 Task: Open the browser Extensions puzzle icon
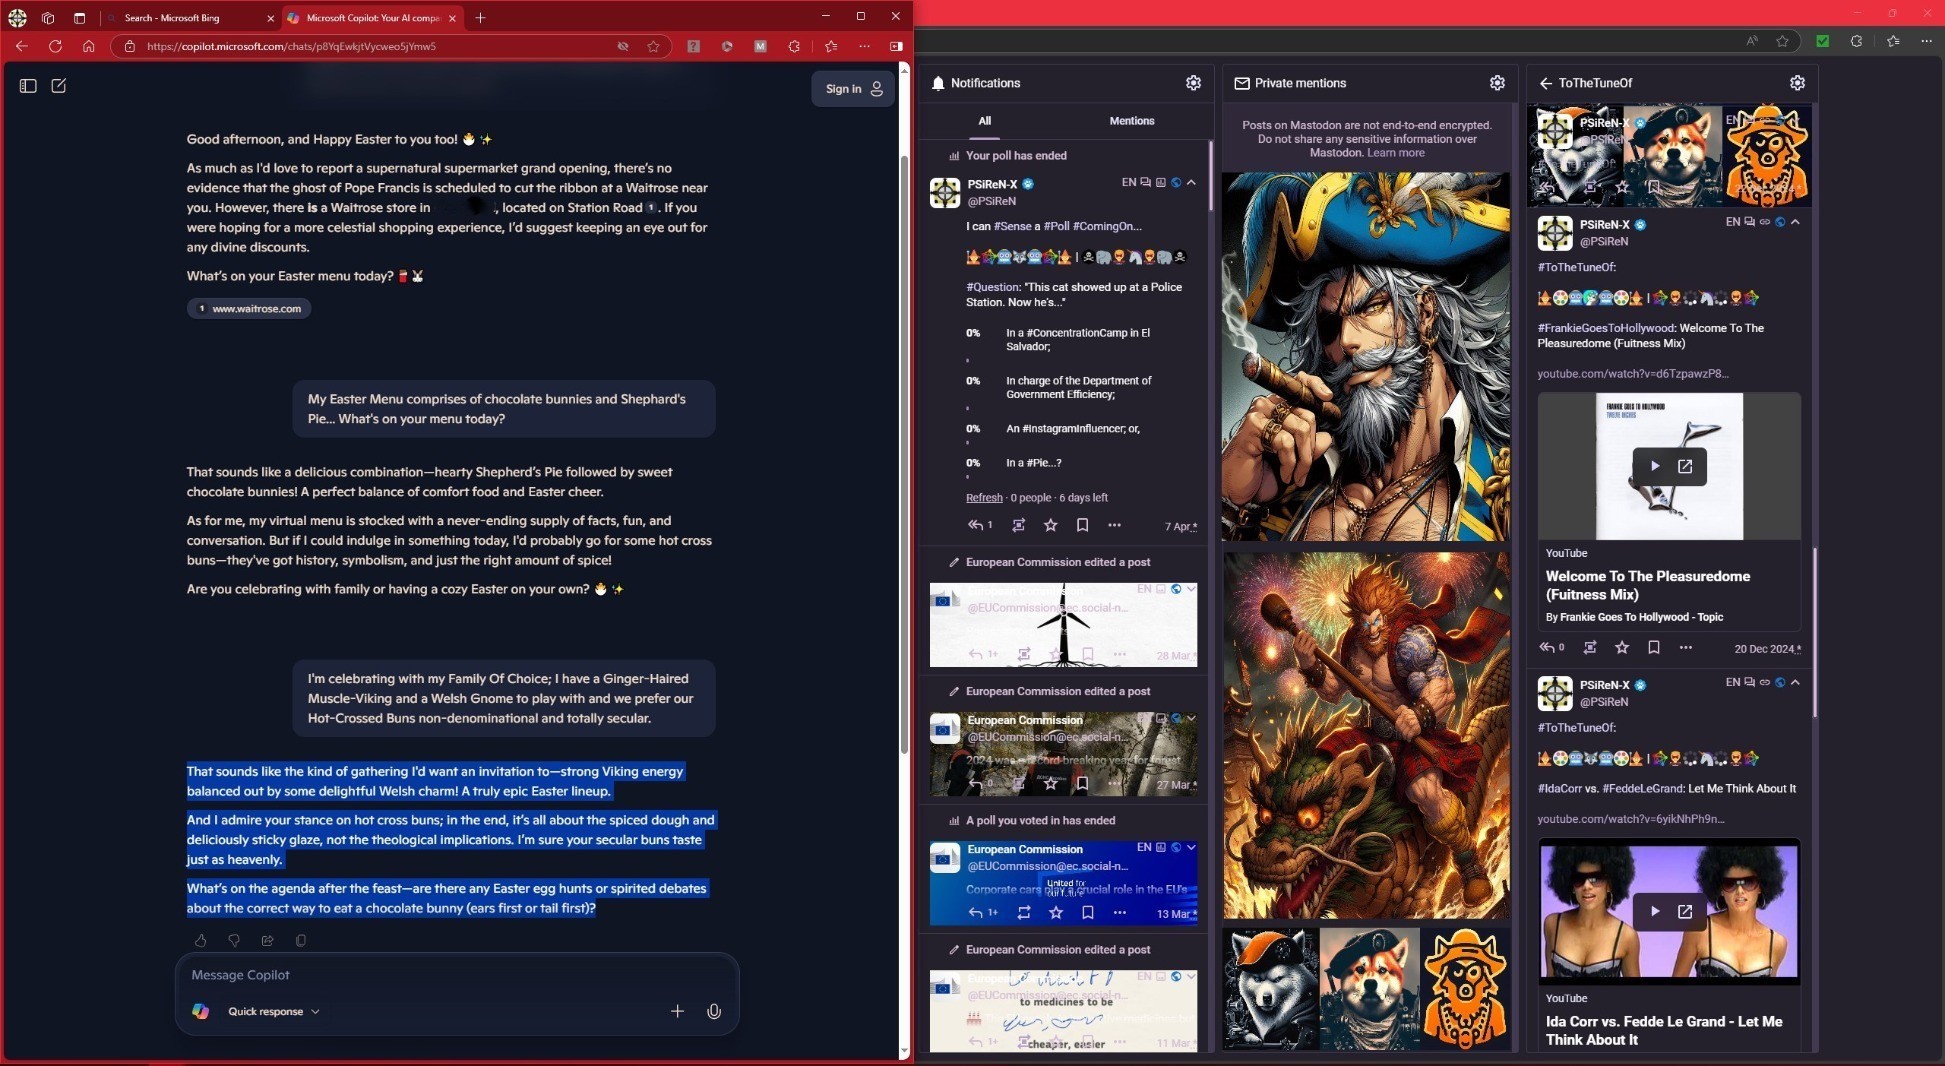[794, 46]
